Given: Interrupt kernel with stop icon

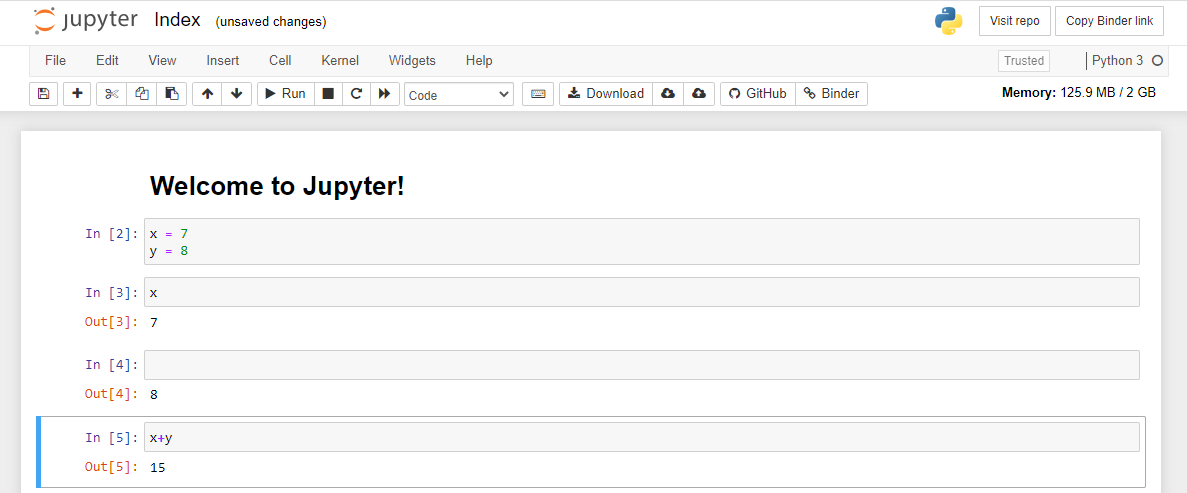Looking at the screenshot, I should pyautogui.click(x=327, y=94).
